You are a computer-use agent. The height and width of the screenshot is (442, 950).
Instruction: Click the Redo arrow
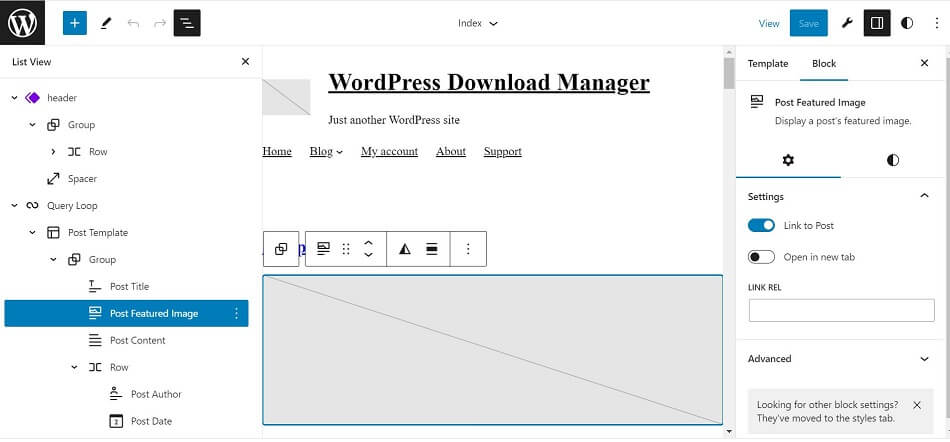pyautogui.click(x=160, y=23)
